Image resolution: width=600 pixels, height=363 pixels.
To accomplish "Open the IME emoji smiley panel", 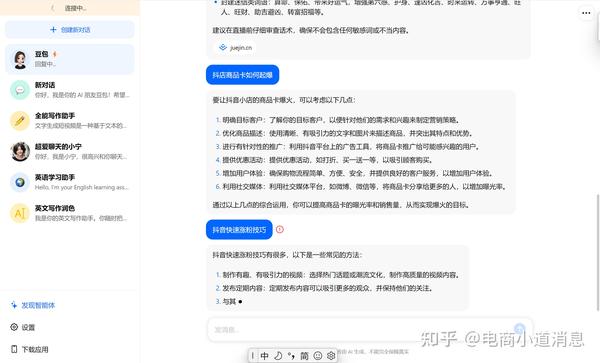I will pyautogui.click(x=318, y=356).
